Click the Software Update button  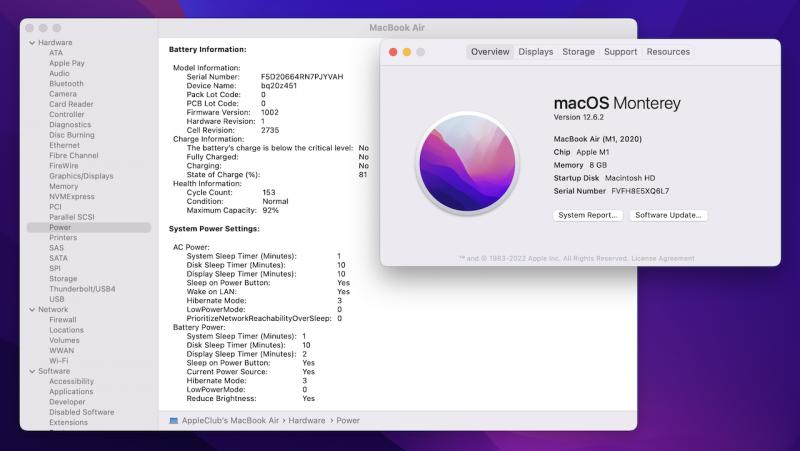668,215
